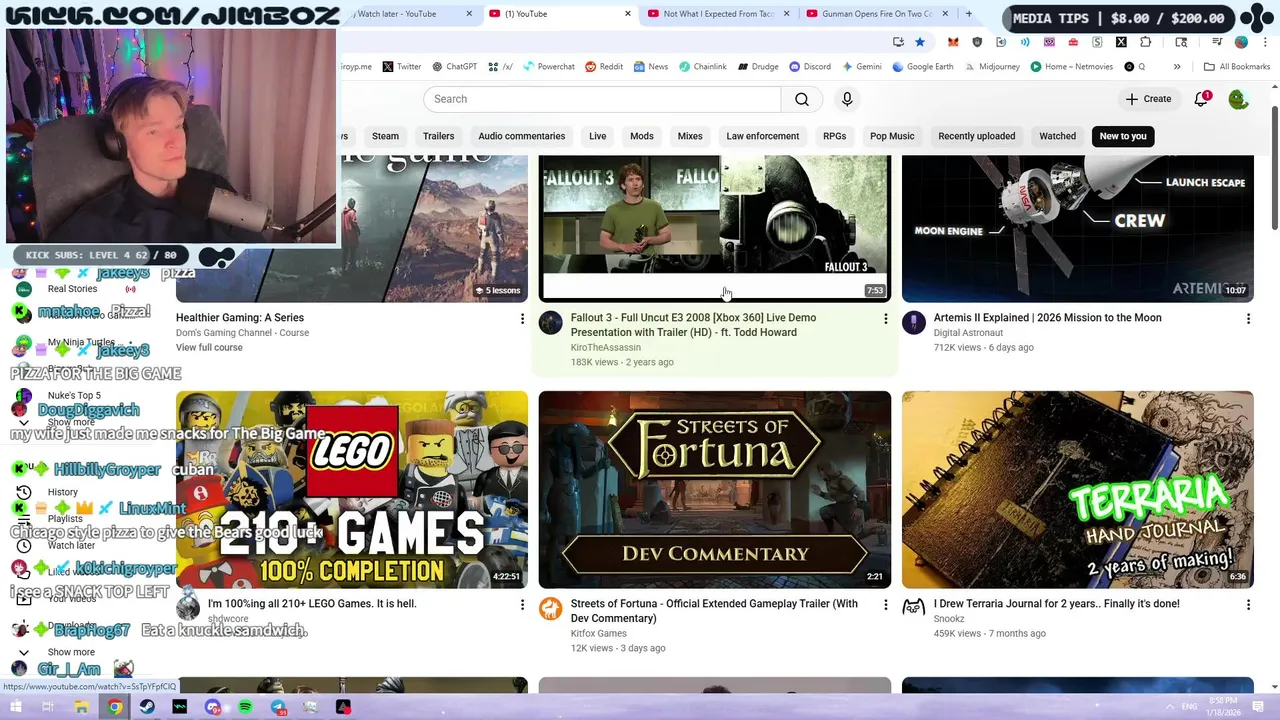The height and width of the screenshot is (720, 1280).
Task: Open more options for Terraria Journal video
Action: click(1248, 605)
